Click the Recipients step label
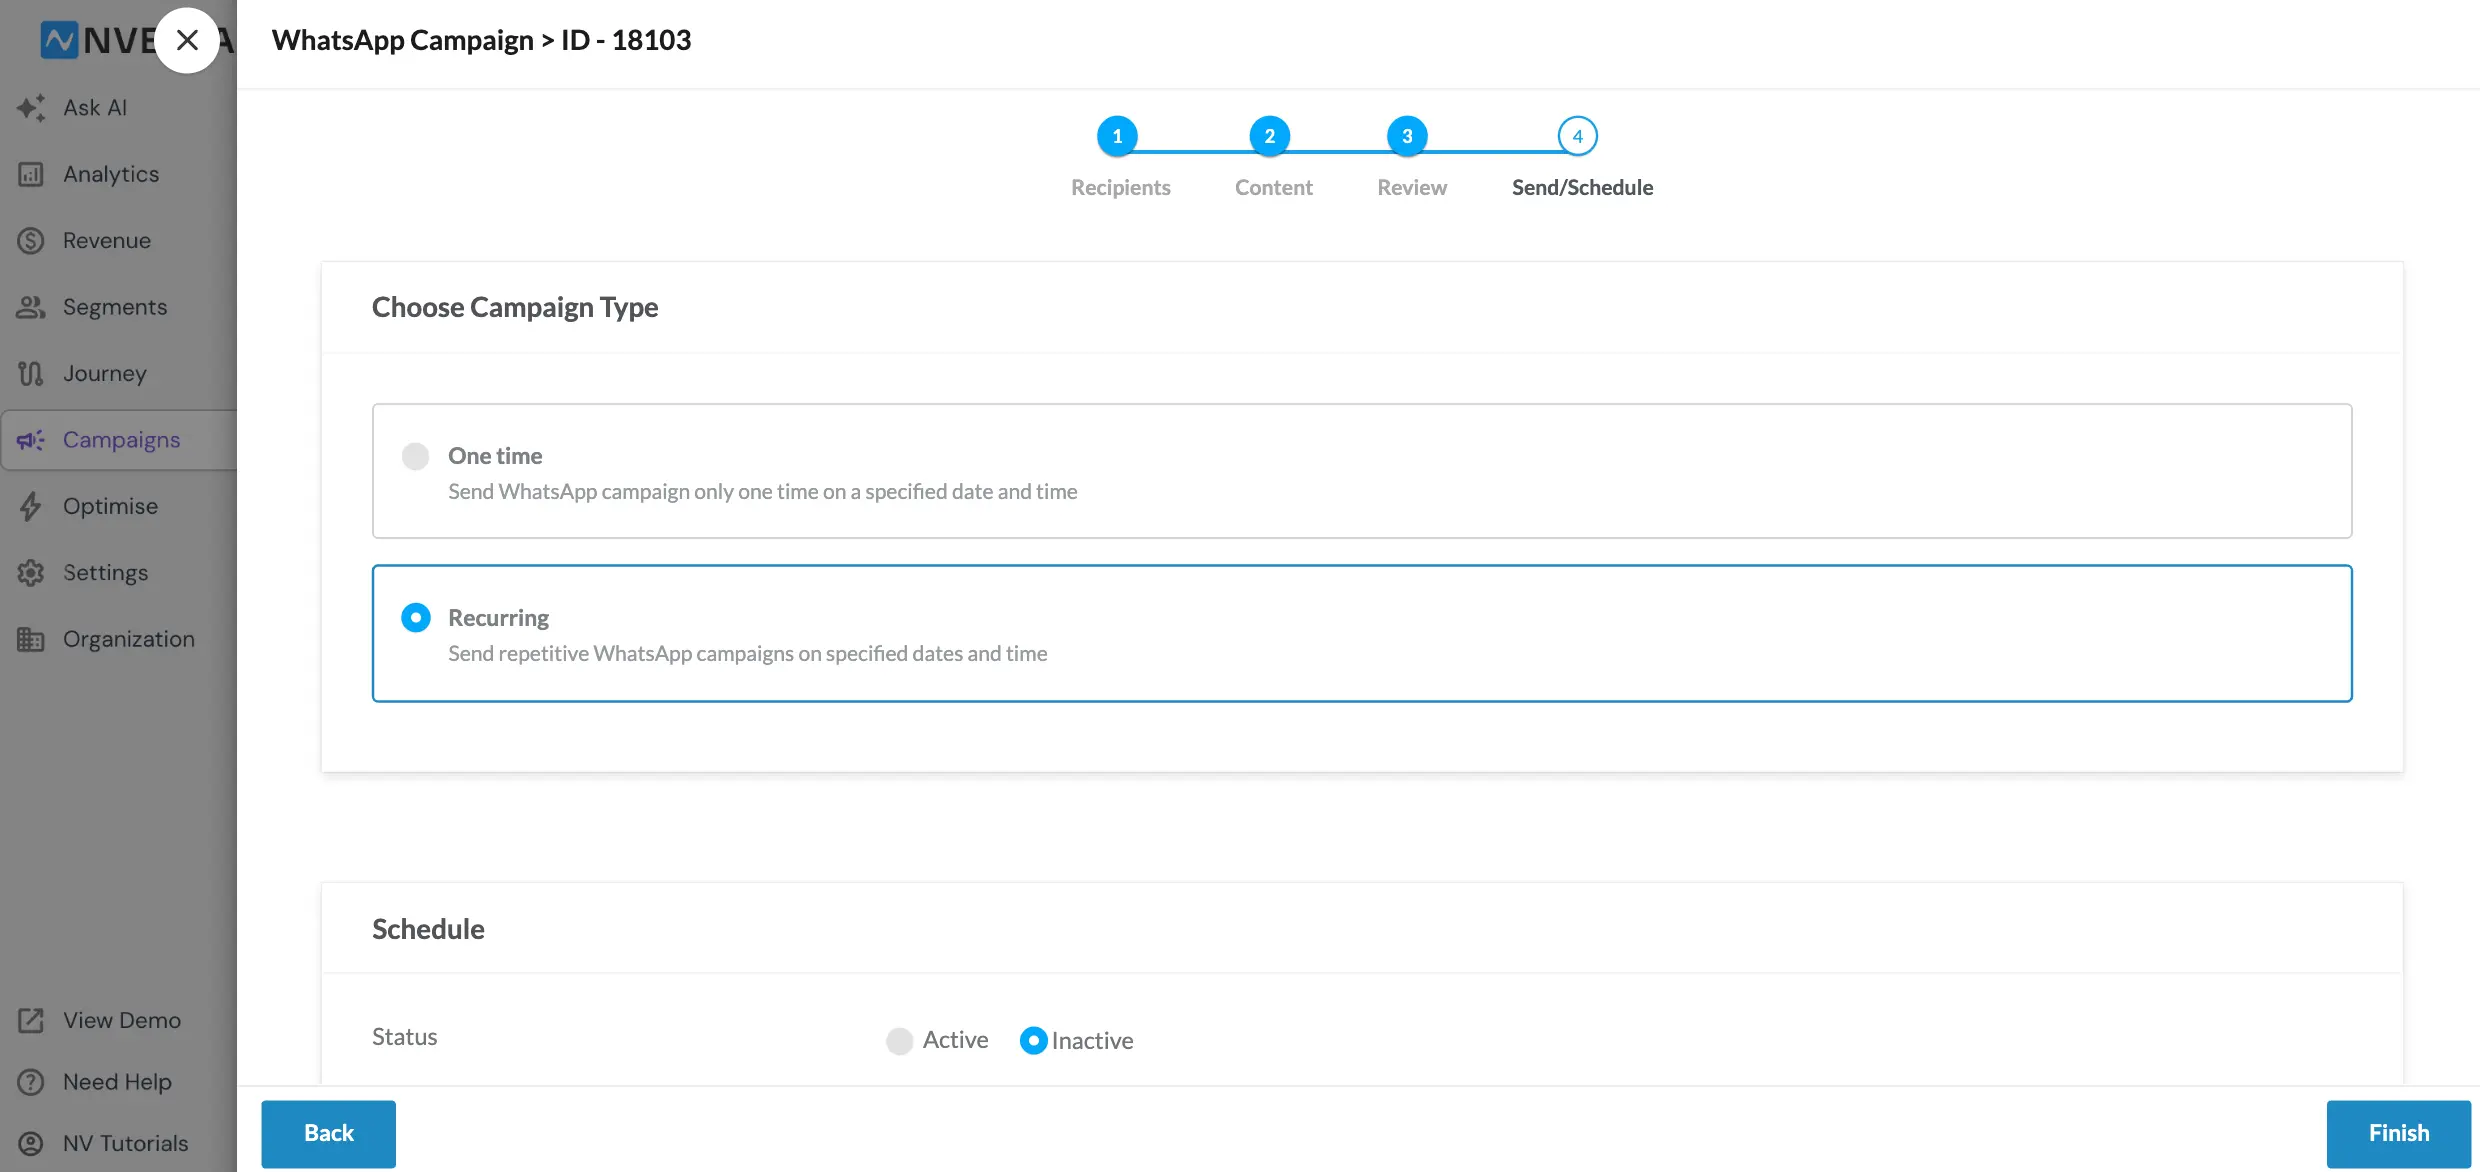 [x=1120, y=187]
